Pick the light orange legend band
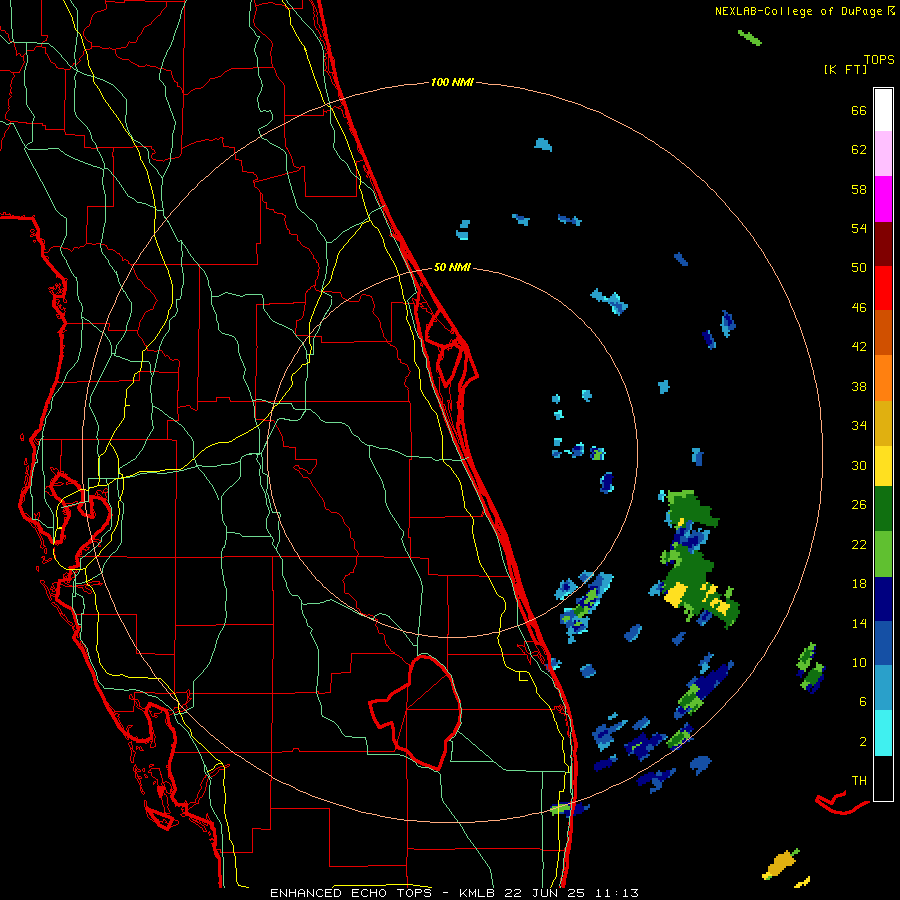The image size is (900, 900). [x=883, y=378]
